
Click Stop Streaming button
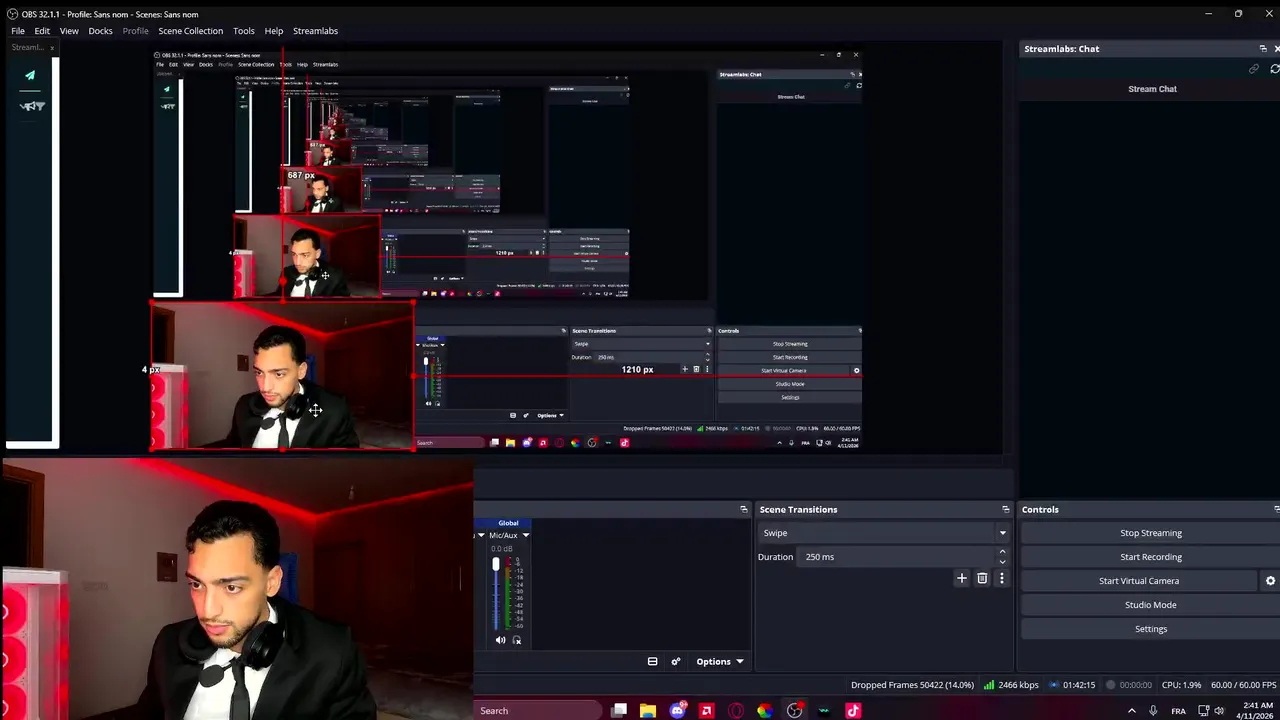1150,533
